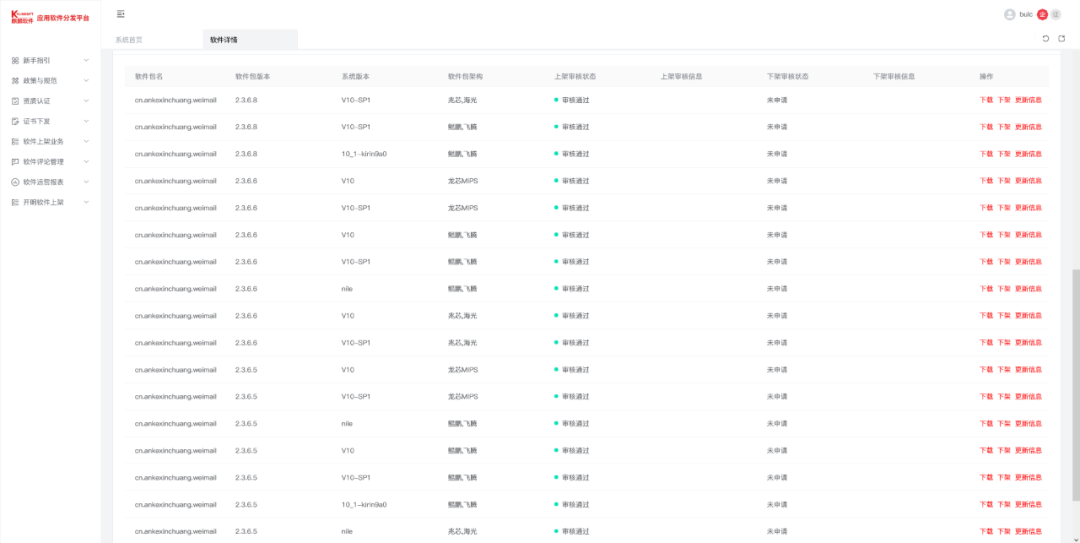The height and width of the screenshot is (543, 1080).
Task: Click the 软件评论管理 comment icon
Action: coord(15,162)
